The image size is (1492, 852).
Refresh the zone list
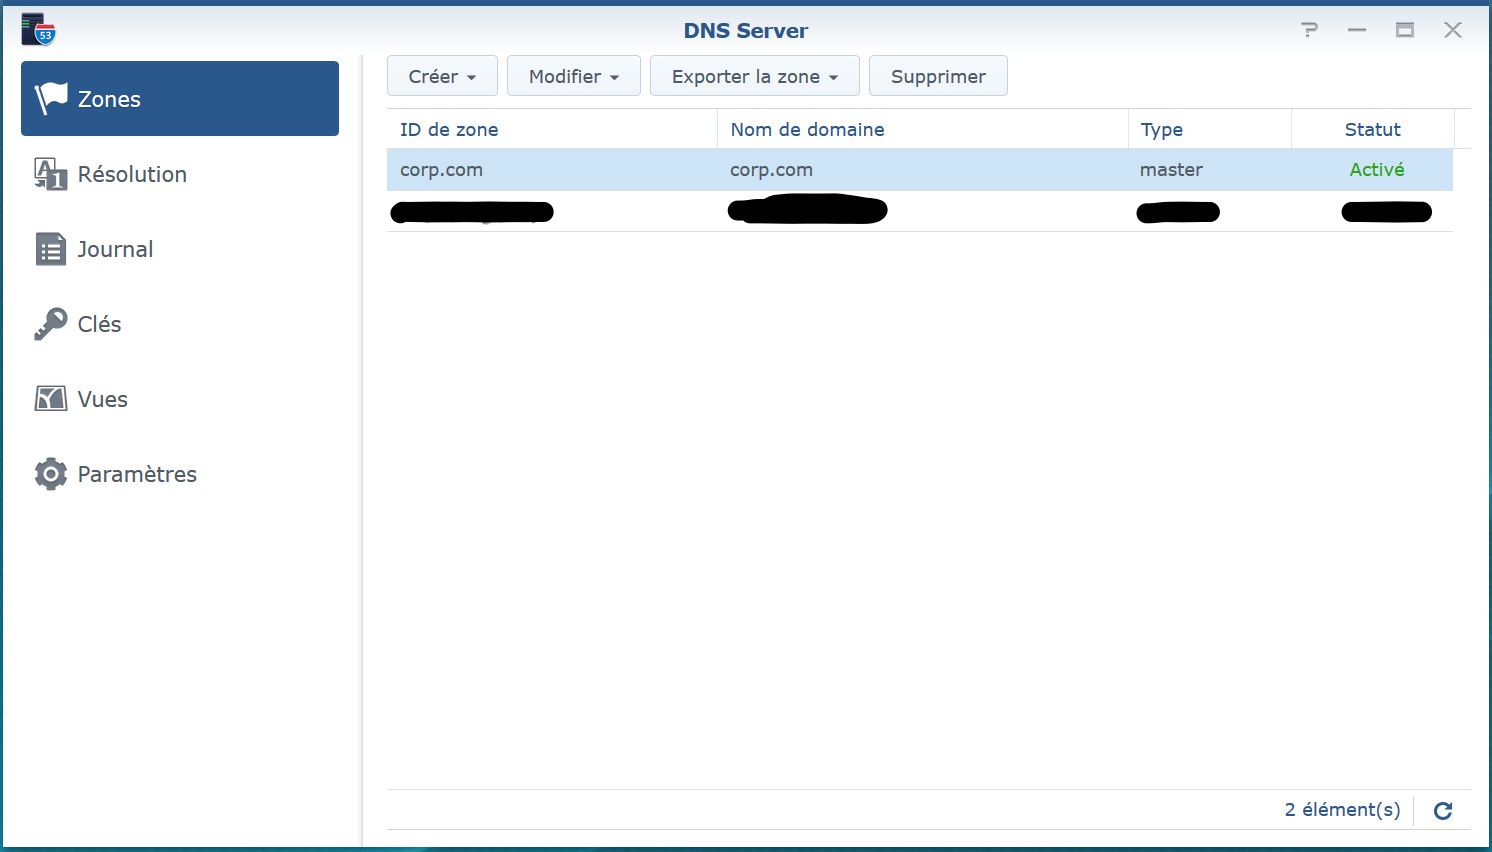pyautogui.click(x=1442, y=810)
